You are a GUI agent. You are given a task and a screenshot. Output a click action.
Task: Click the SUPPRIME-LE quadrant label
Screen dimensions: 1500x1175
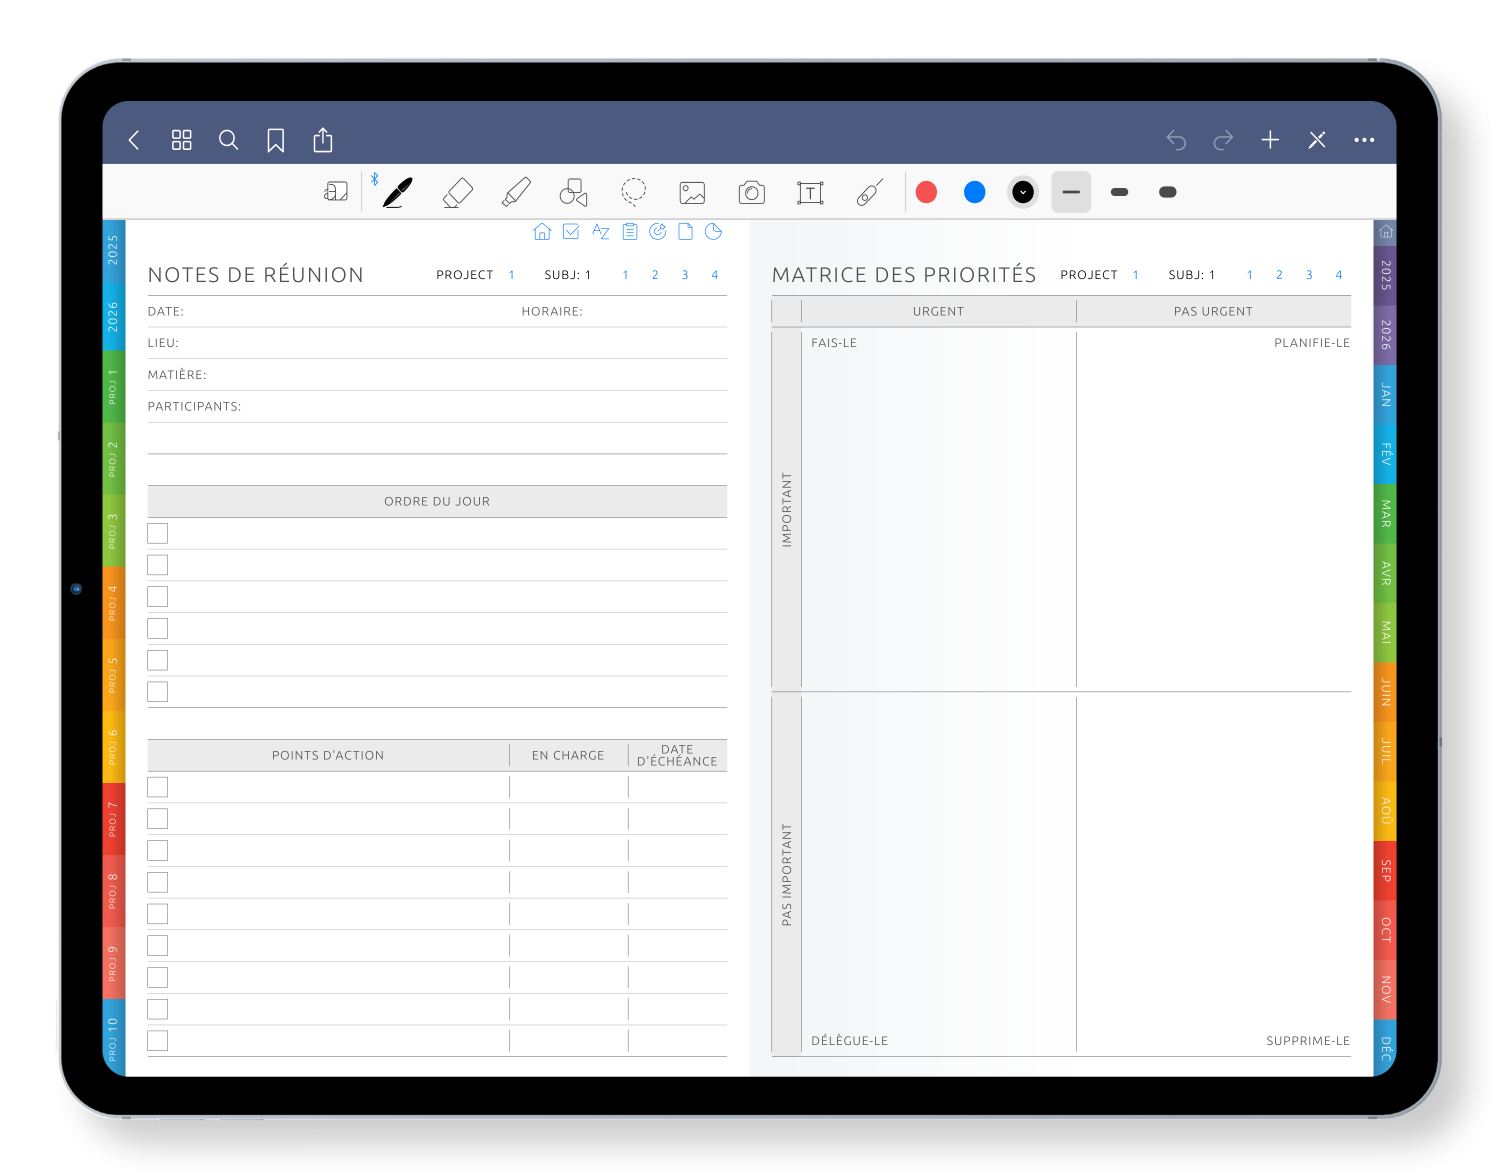click(x=1308, y=1041)
